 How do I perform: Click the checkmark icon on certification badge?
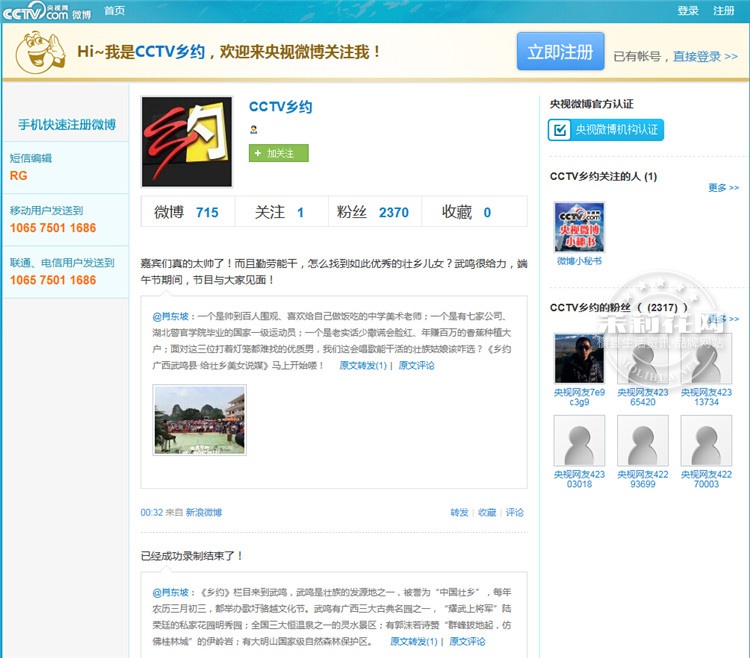click(x=560, y=130)
